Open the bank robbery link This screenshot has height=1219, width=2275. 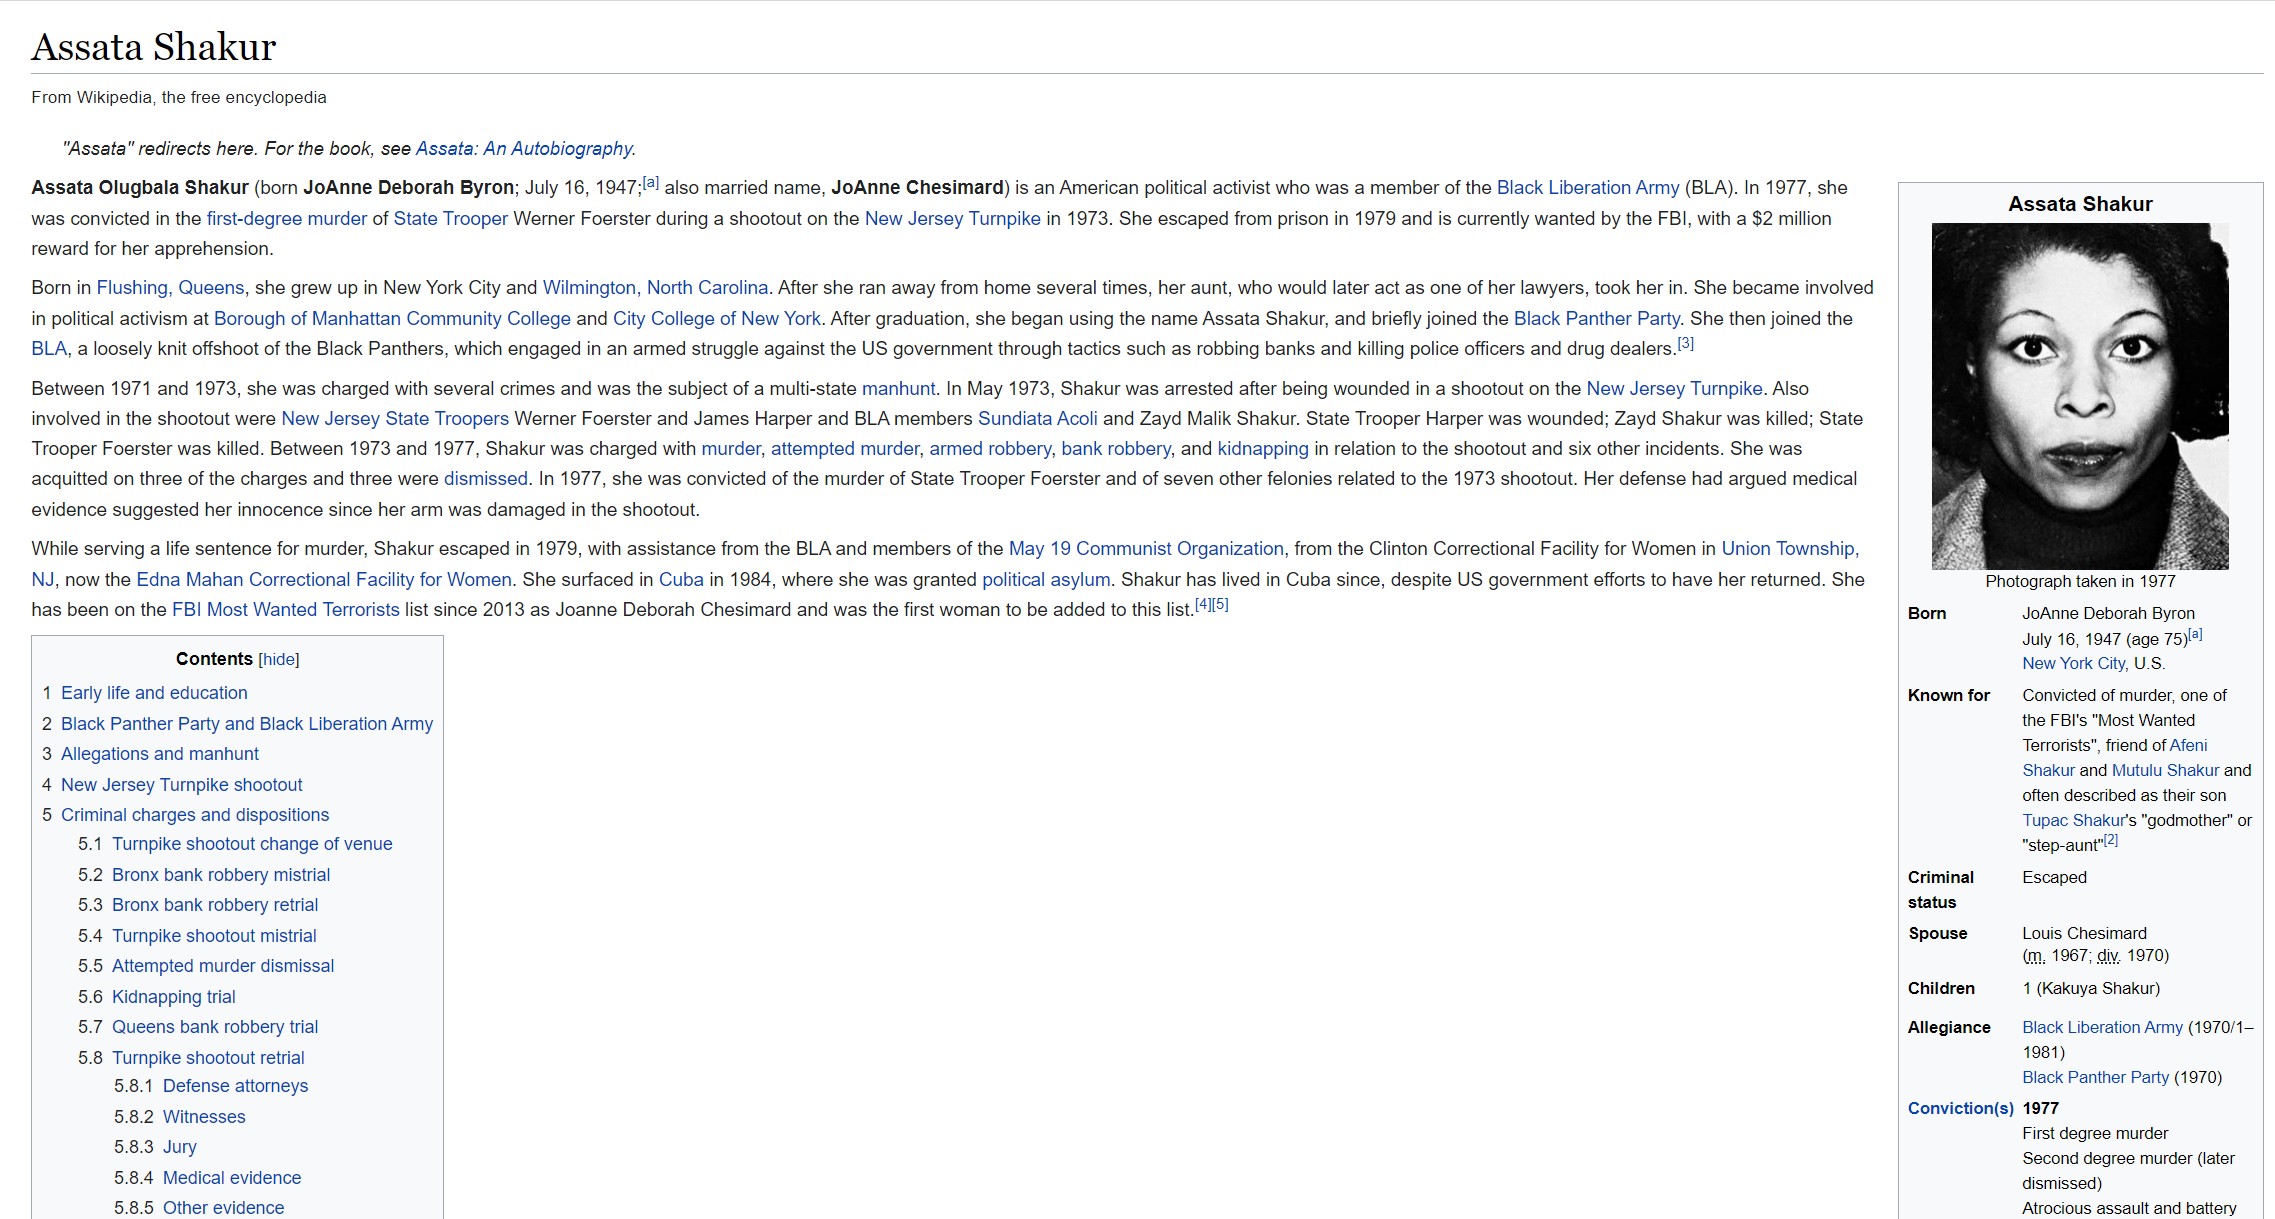[x=1116, y=449]
